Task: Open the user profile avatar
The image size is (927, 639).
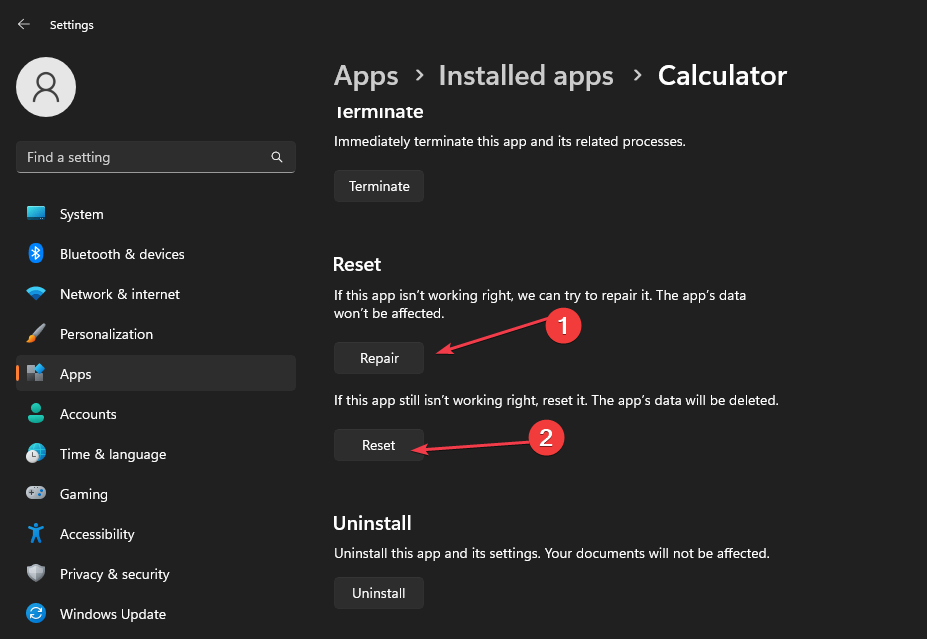Action: click(x=46, y=87)
